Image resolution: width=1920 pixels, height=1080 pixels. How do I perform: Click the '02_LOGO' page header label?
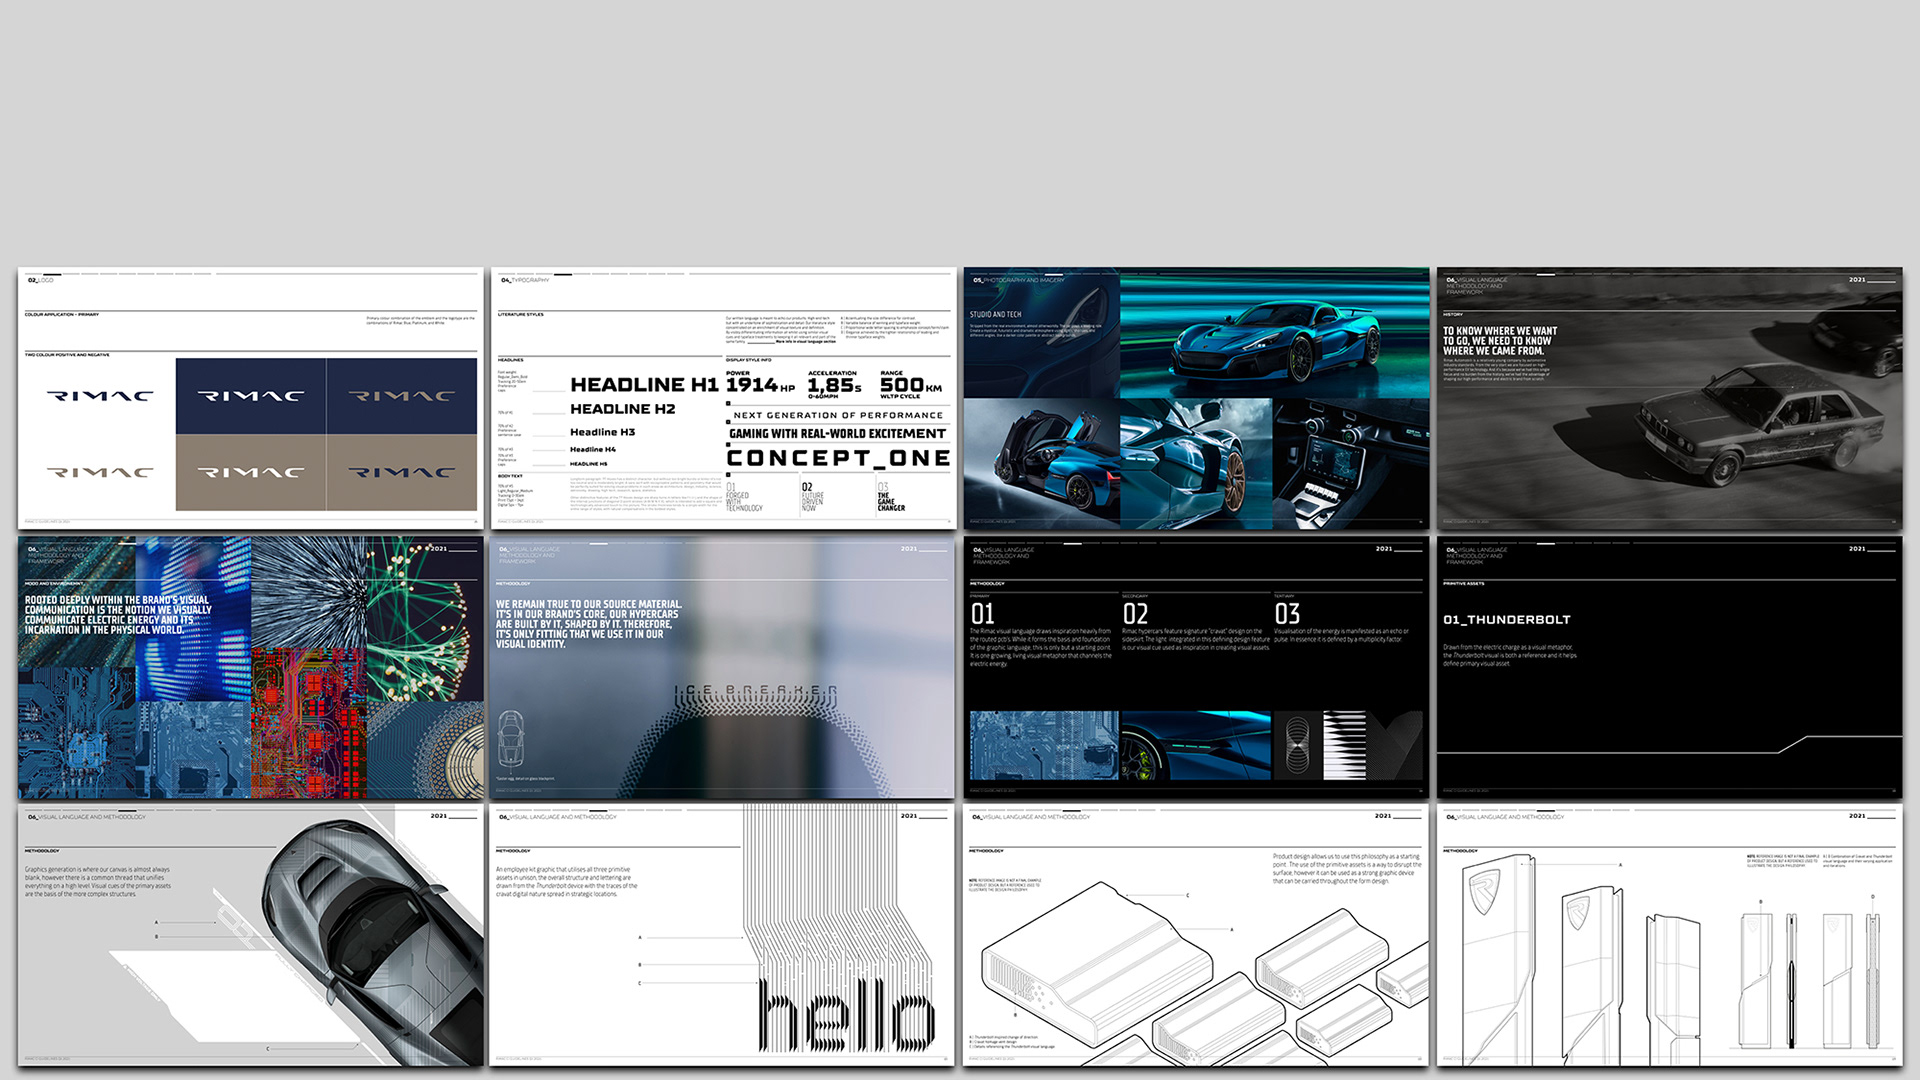40,280
